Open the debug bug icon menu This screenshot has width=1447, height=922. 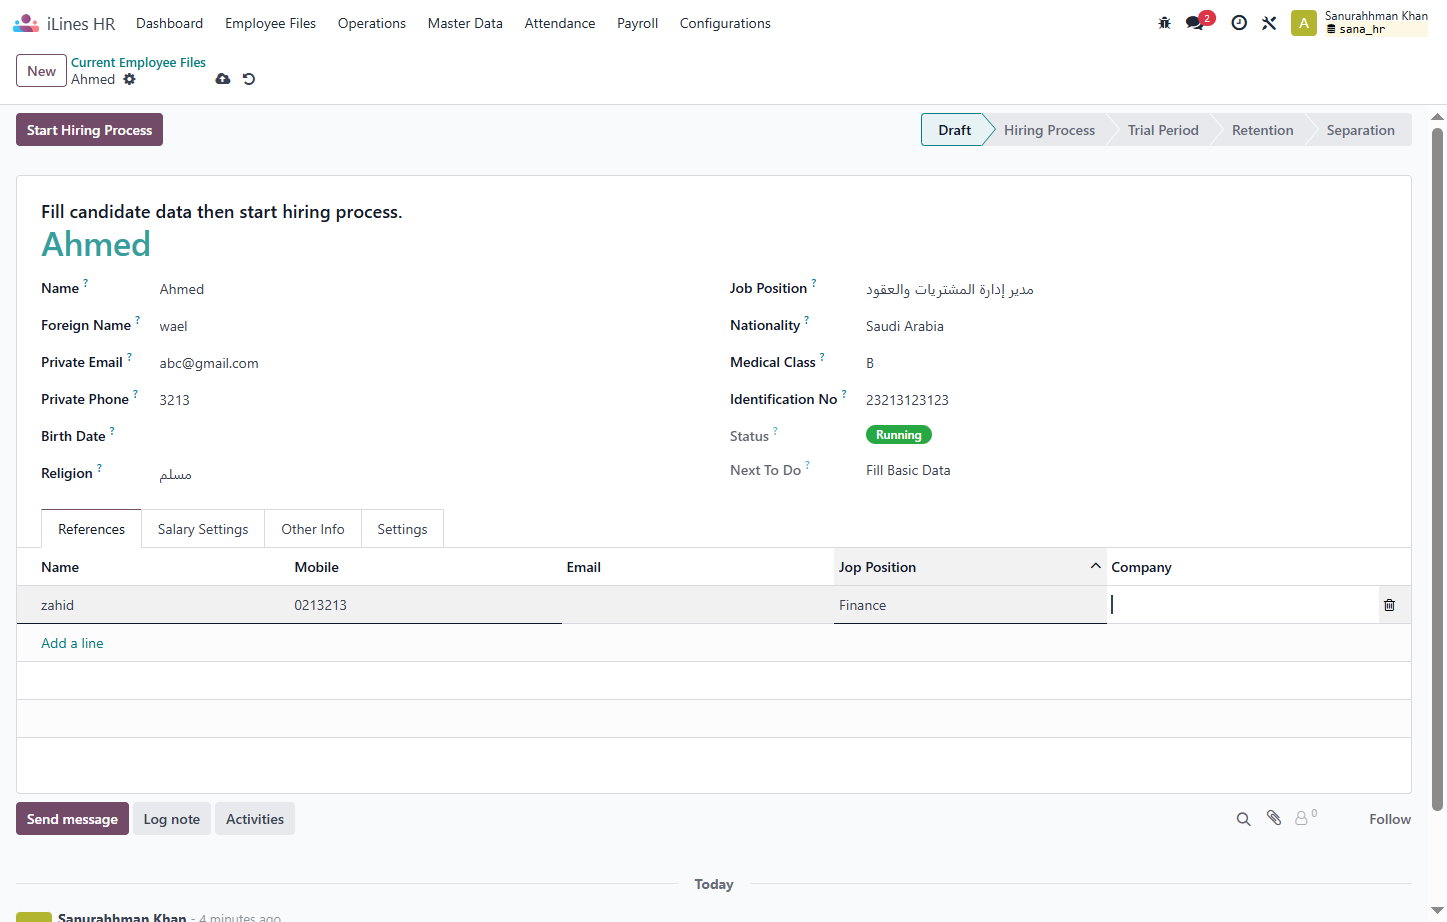1164,23
